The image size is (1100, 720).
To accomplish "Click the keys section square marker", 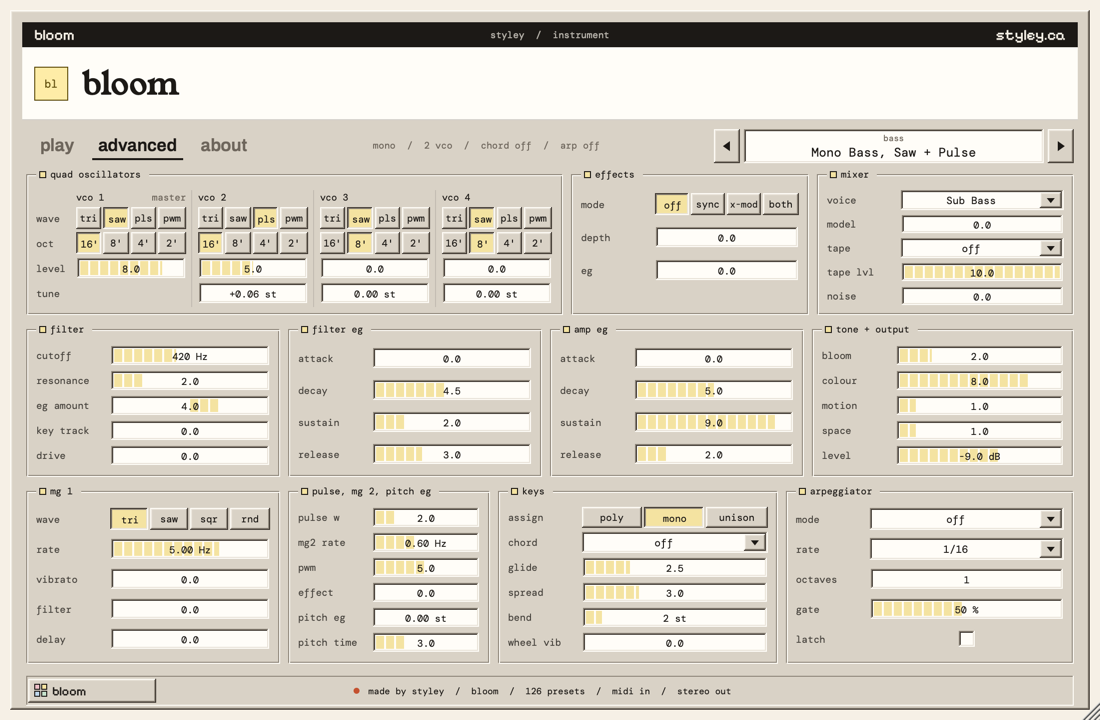I will pyautogui.click(x=514, y=491).
